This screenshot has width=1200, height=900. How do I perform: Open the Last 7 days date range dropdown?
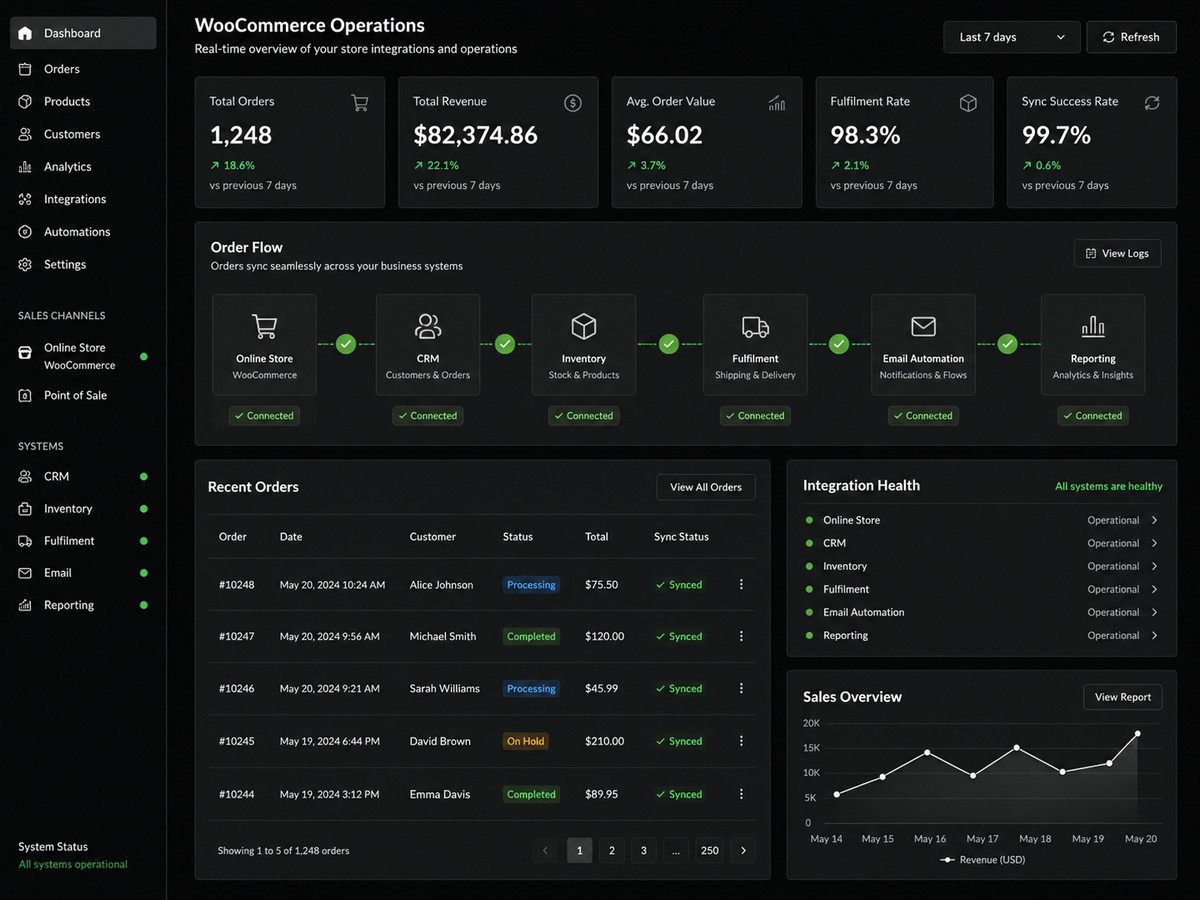point(1012,37)
